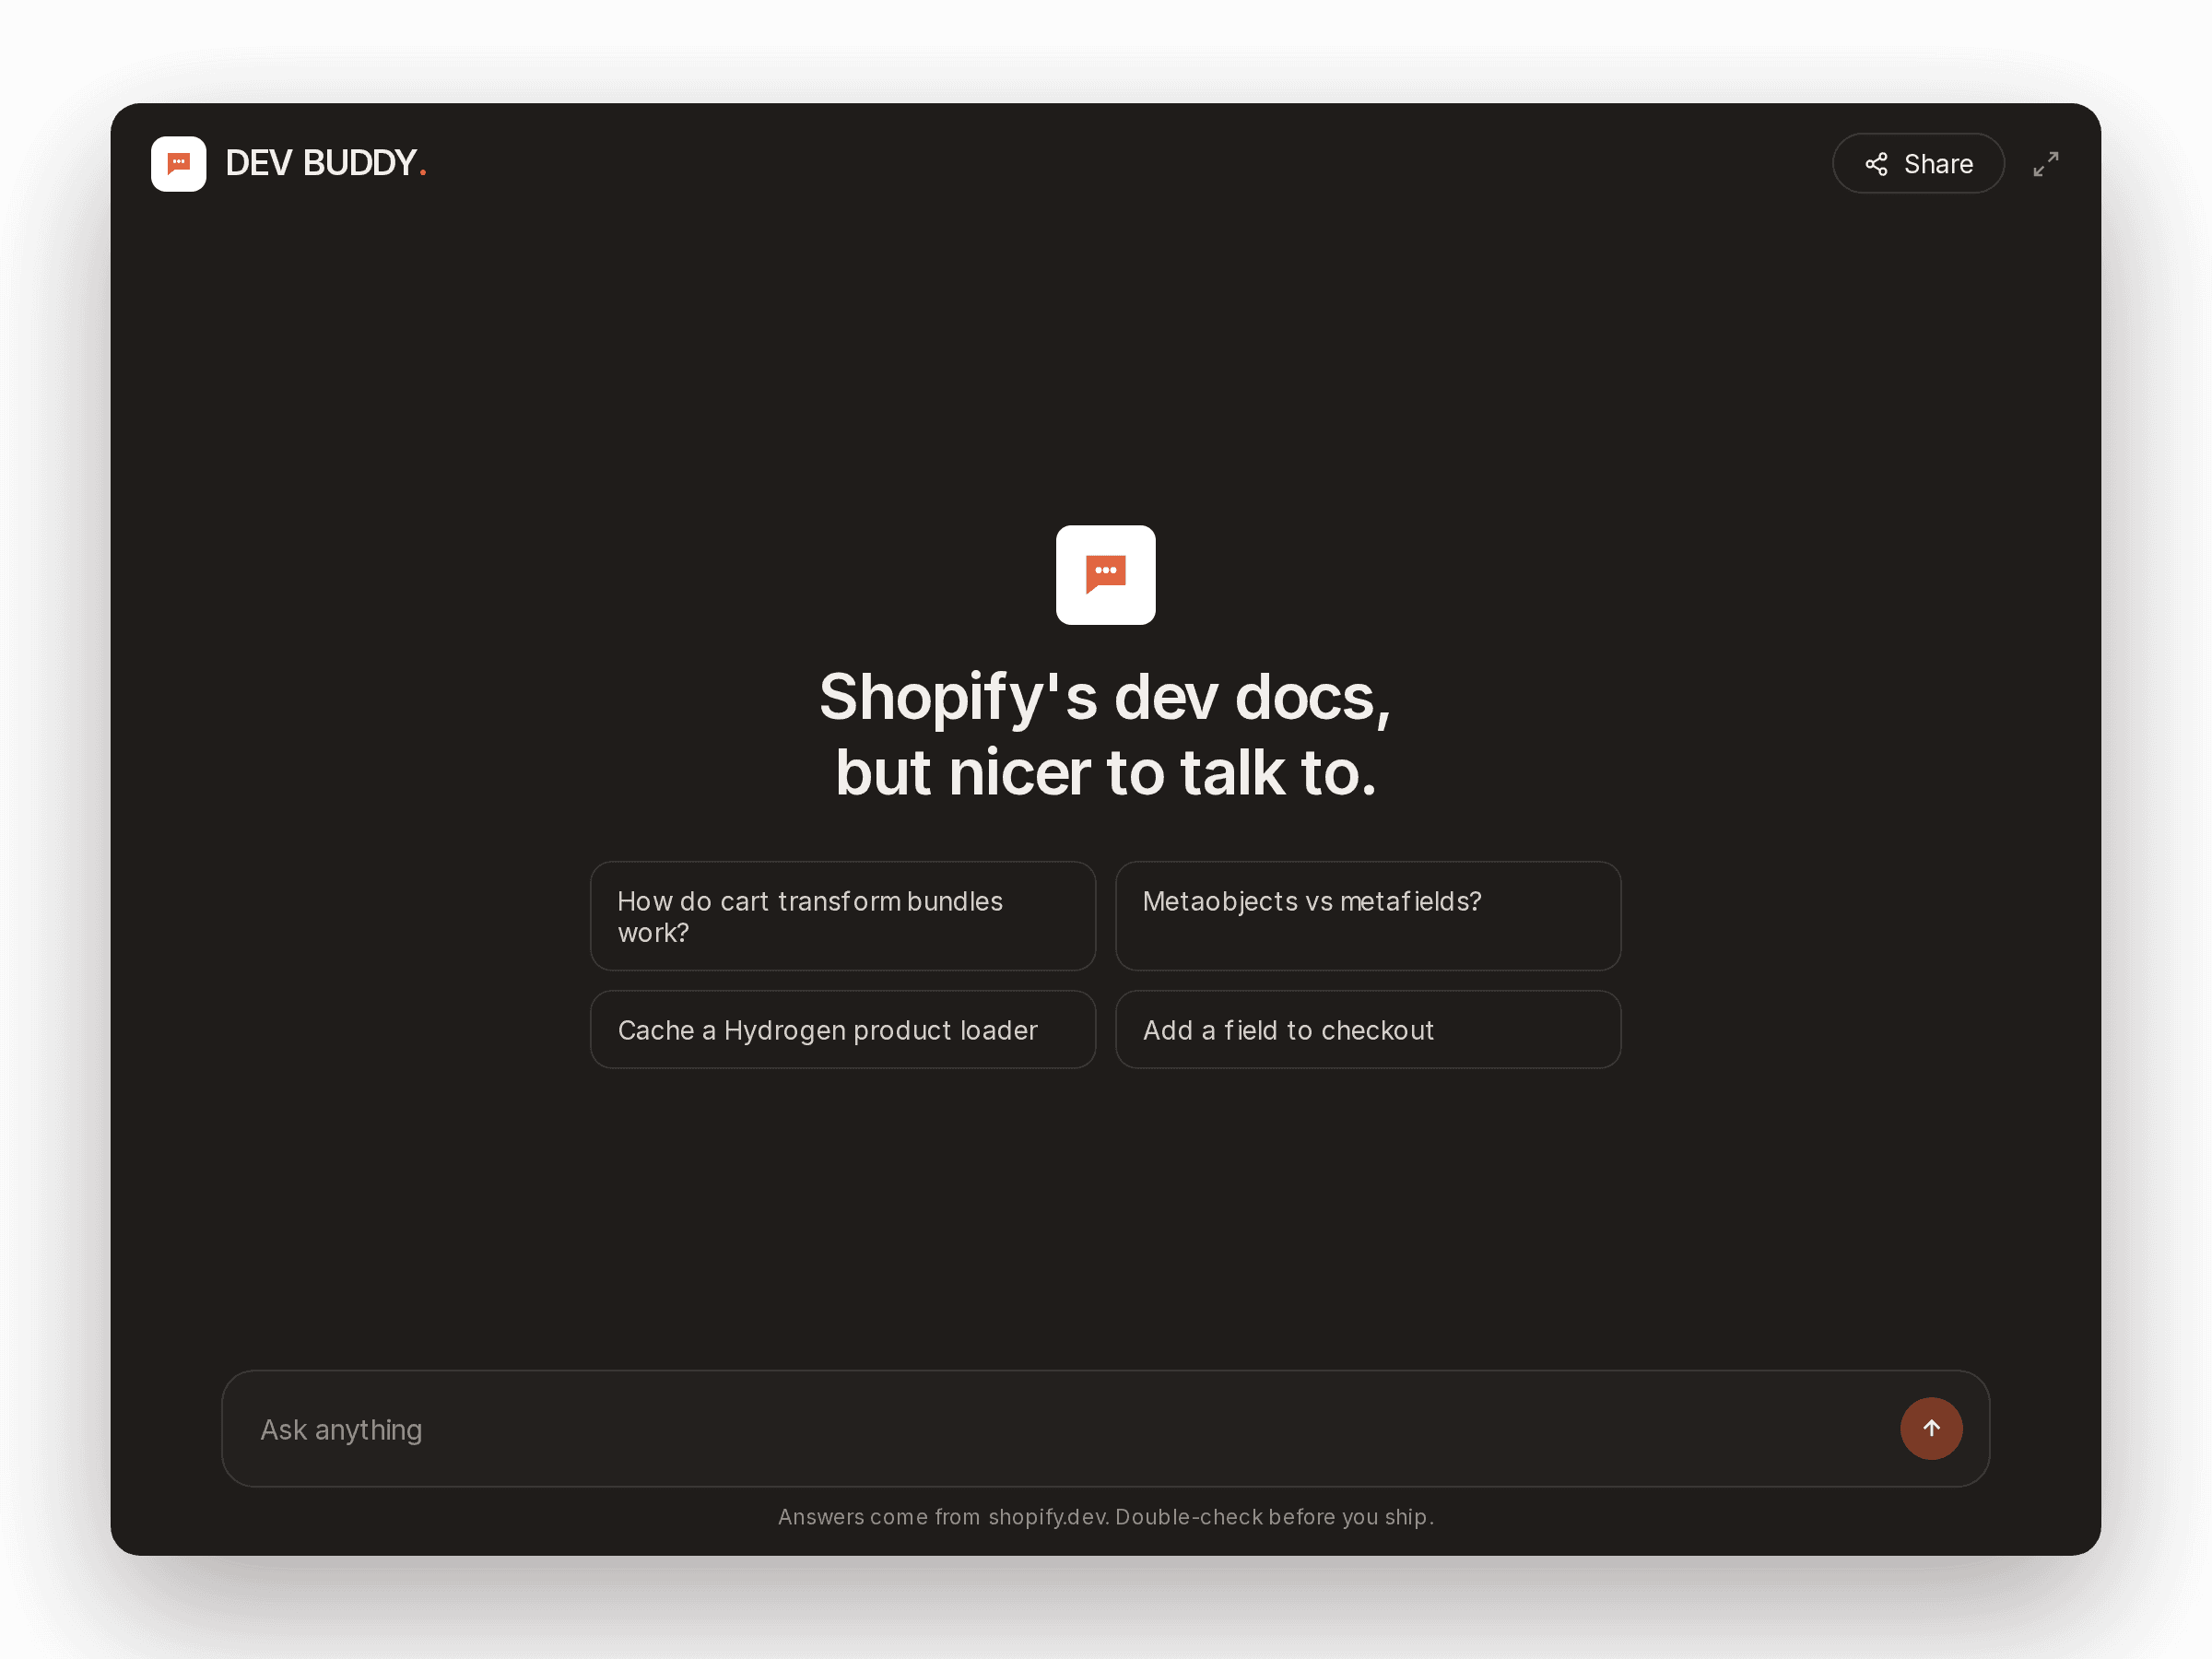Click the Dev Buddy chat logo icon in header
Viewport: 2212px width, 1659px height.
pos(179,163)
